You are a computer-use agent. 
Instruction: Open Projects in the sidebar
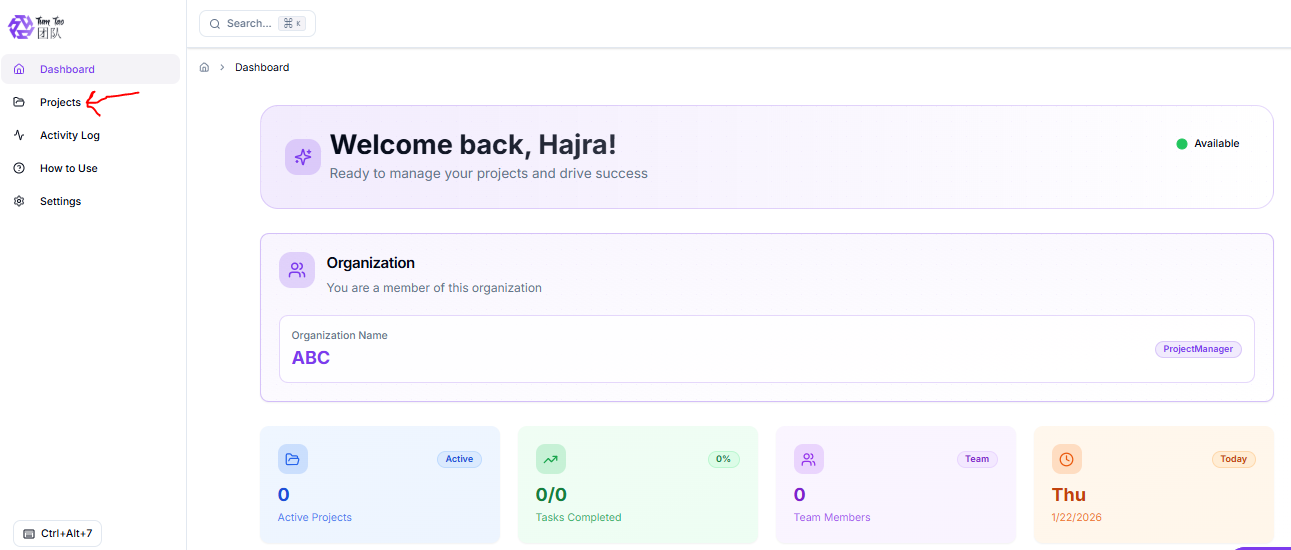[x=60, y=102]
